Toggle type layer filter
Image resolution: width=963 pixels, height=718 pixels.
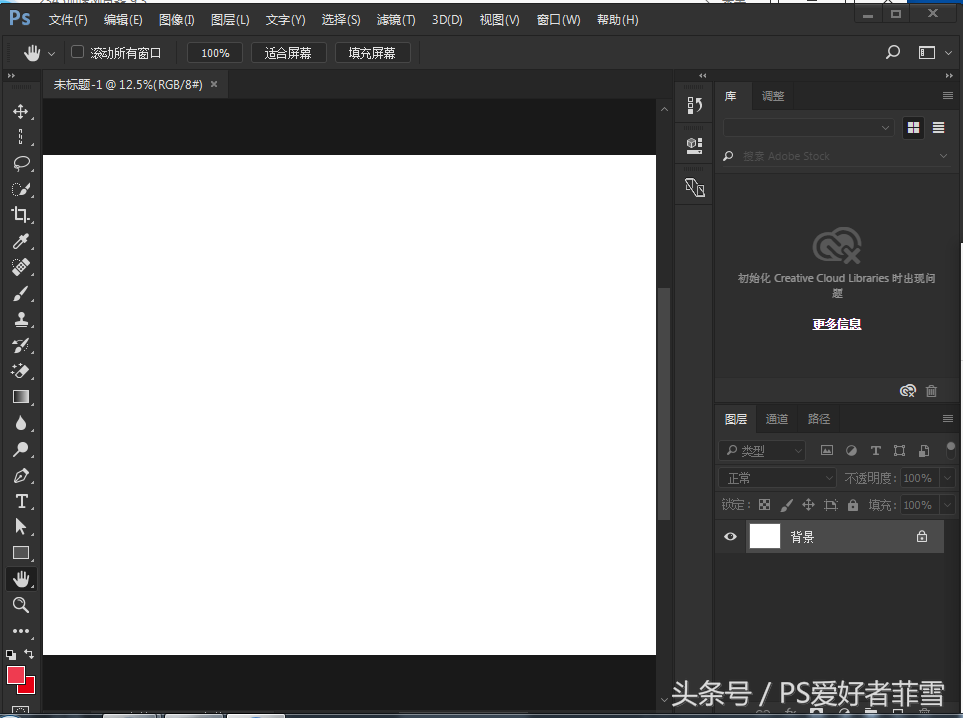876,451
